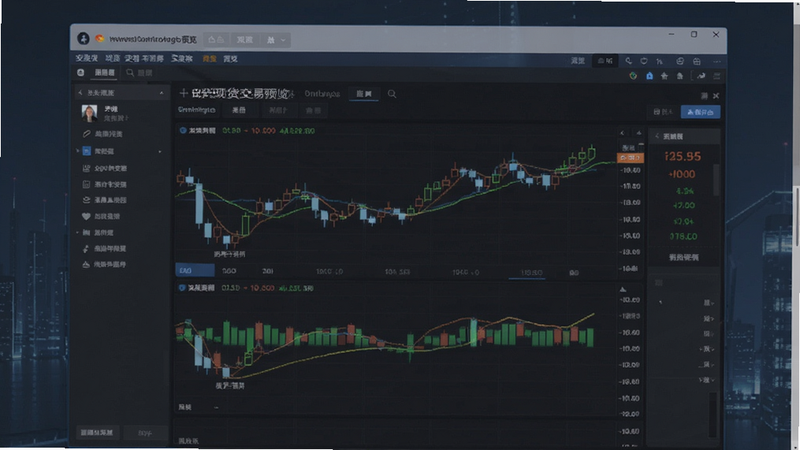Click shield icon in lower chart header
The image size is (800, 450).
click(182, 288)
